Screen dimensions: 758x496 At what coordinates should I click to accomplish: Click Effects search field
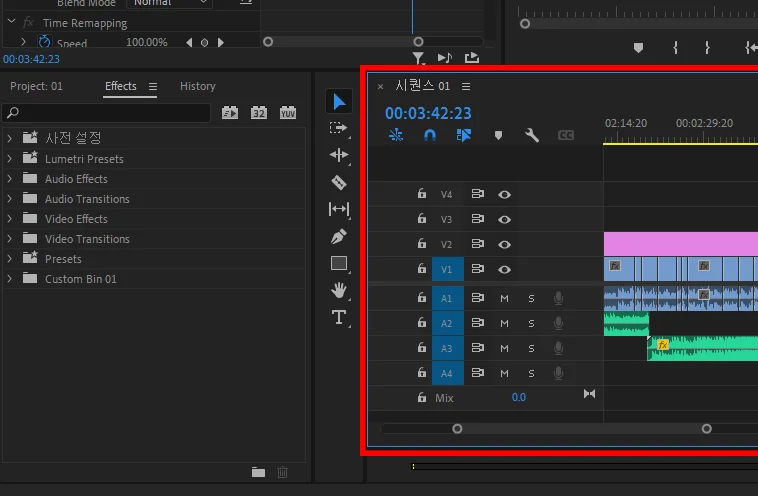click(106, 113)
